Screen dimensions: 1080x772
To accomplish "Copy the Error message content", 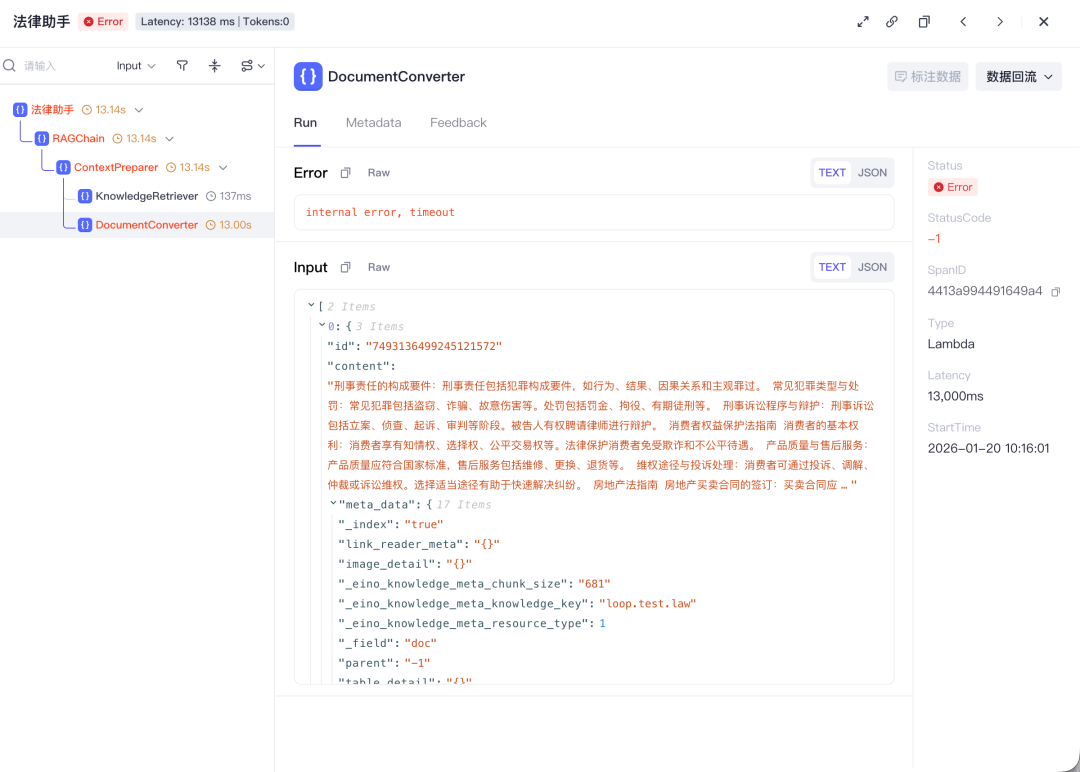I will pos(345,173).
